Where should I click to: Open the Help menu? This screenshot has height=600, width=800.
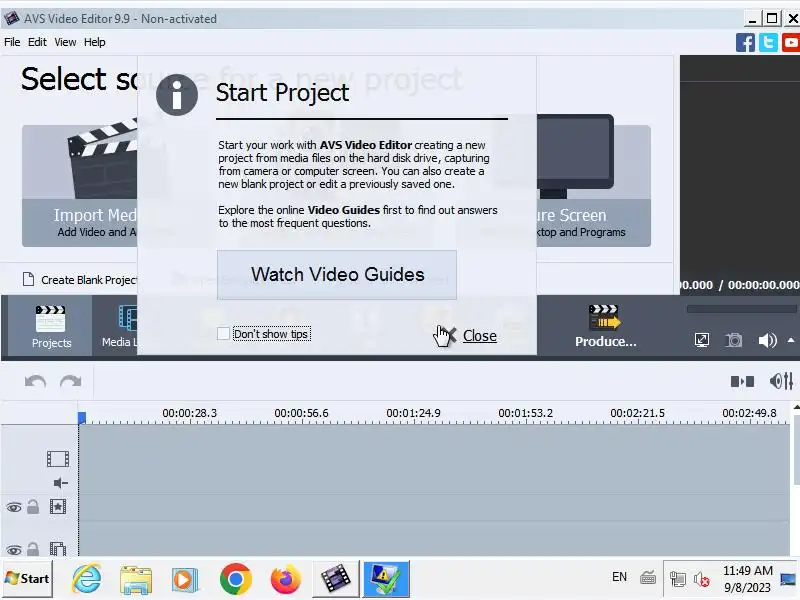pyautogui.click(x=94, y=42)
